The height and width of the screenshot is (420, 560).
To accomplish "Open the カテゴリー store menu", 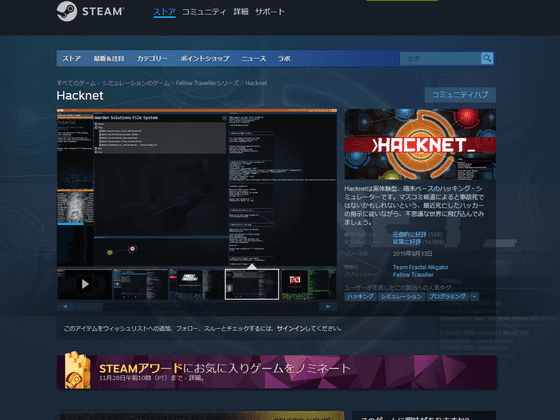I will point(152,59).
